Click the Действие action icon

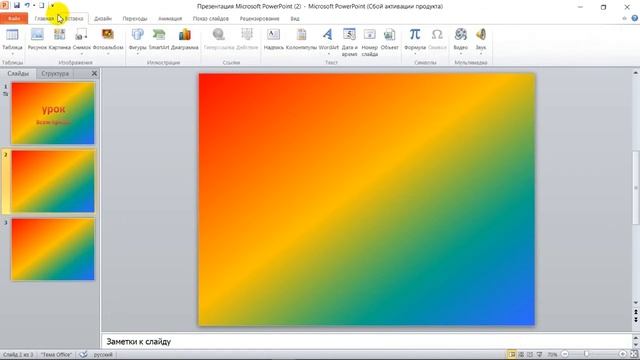[x=247, y=35]
